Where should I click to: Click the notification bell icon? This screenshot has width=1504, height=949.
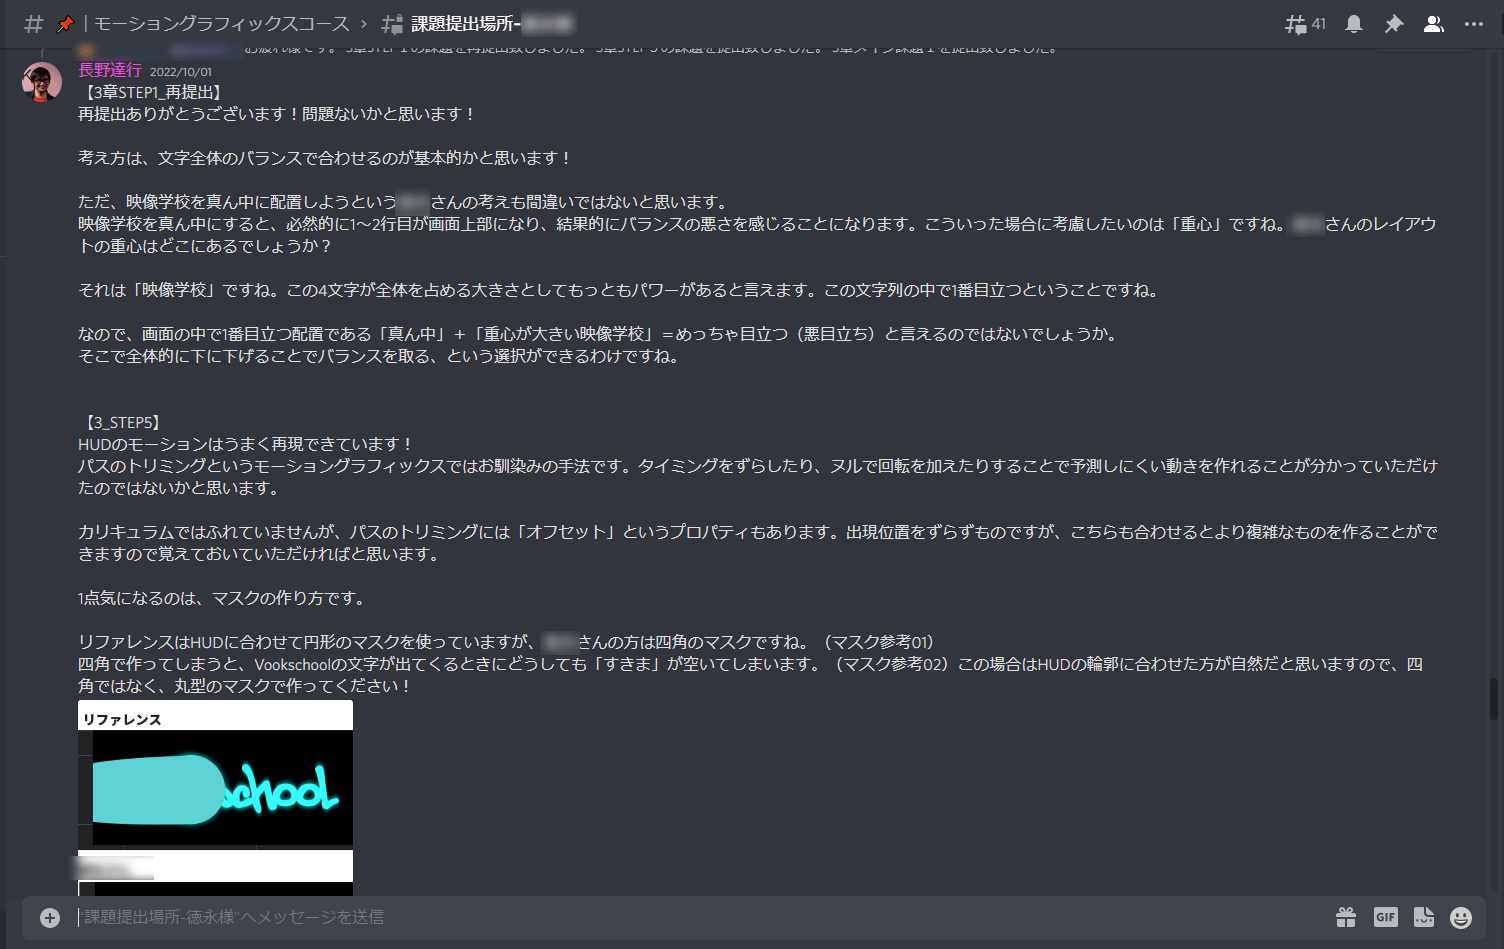point(1354,24)
